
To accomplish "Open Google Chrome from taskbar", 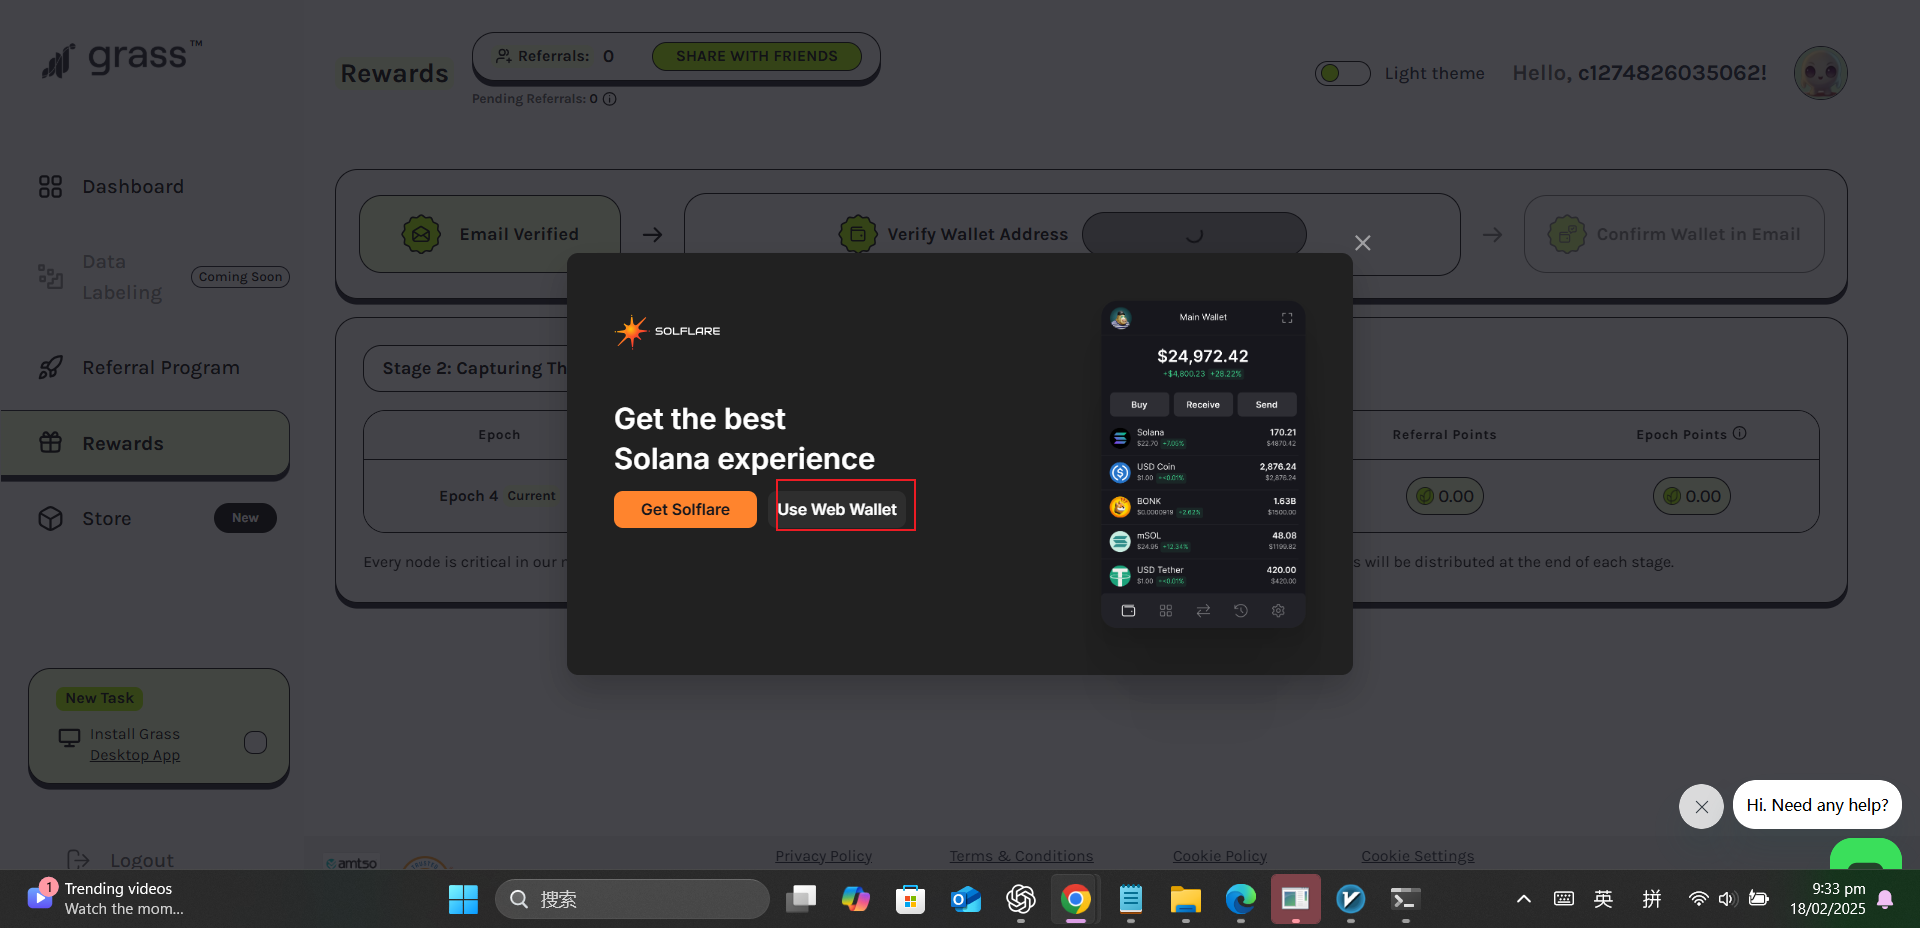I will click(1076, 899).
